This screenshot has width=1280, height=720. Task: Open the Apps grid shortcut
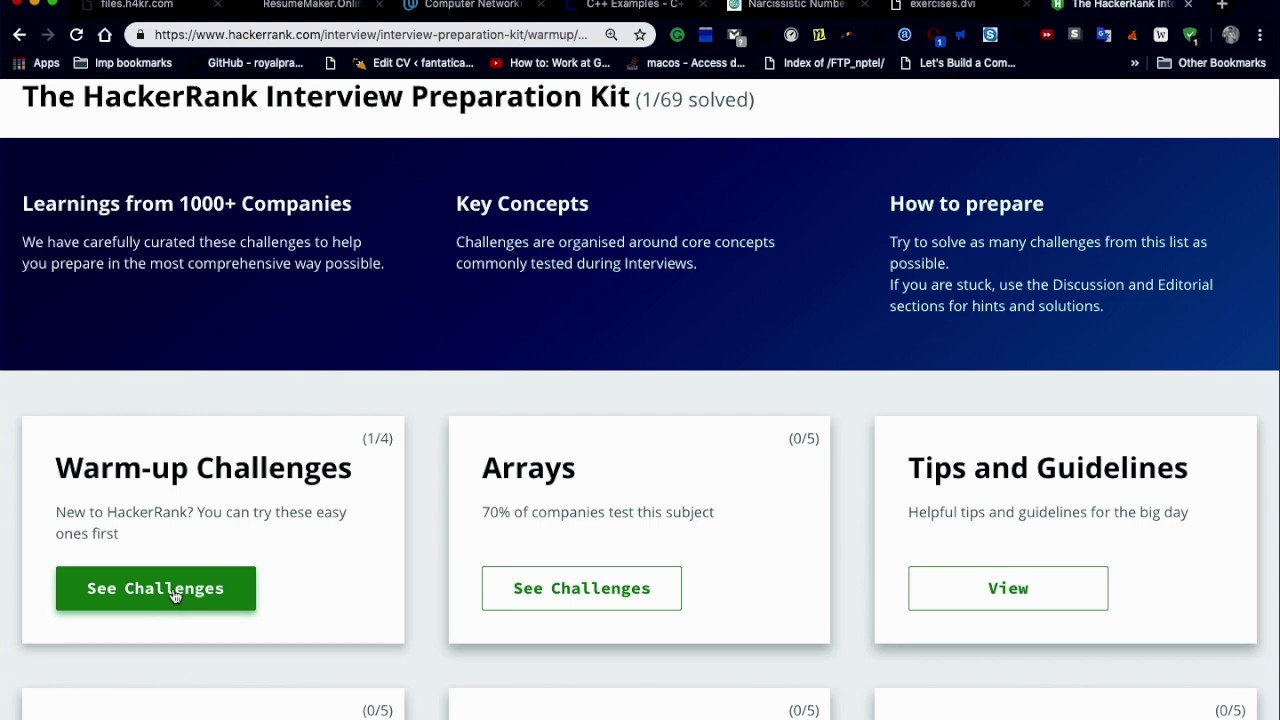(x=36, y=63)
